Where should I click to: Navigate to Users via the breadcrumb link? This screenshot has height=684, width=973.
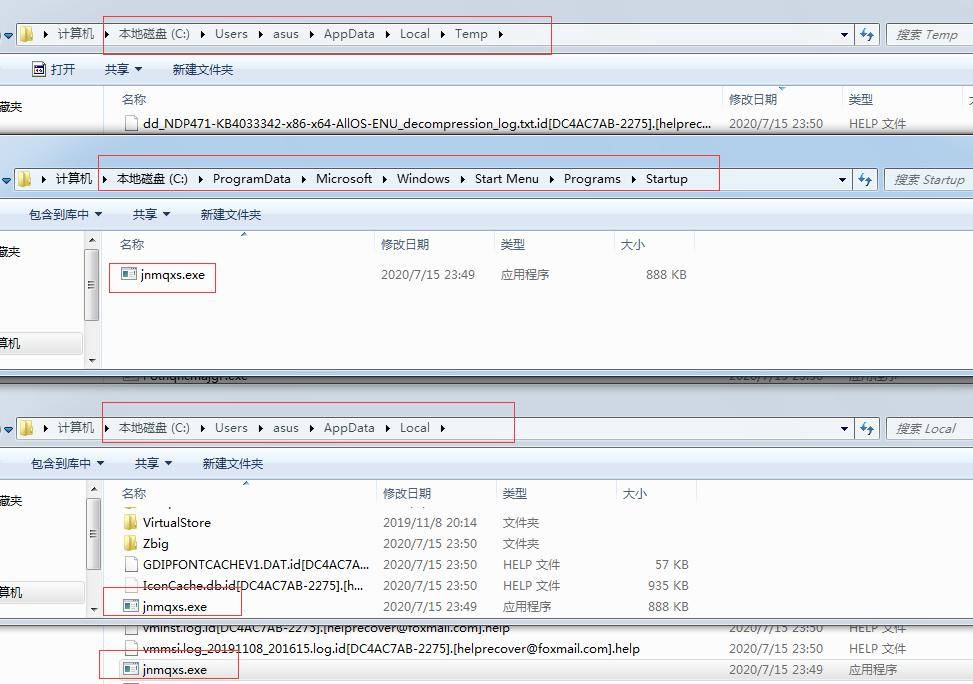click(231, 33)
